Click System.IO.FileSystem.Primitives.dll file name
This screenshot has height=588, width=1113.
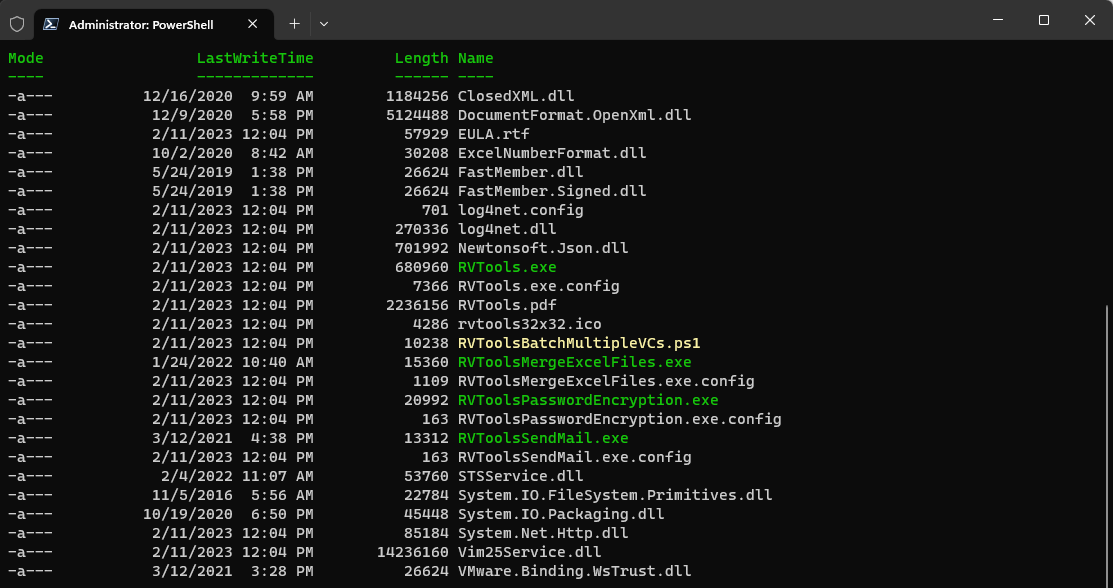(615, 496)
